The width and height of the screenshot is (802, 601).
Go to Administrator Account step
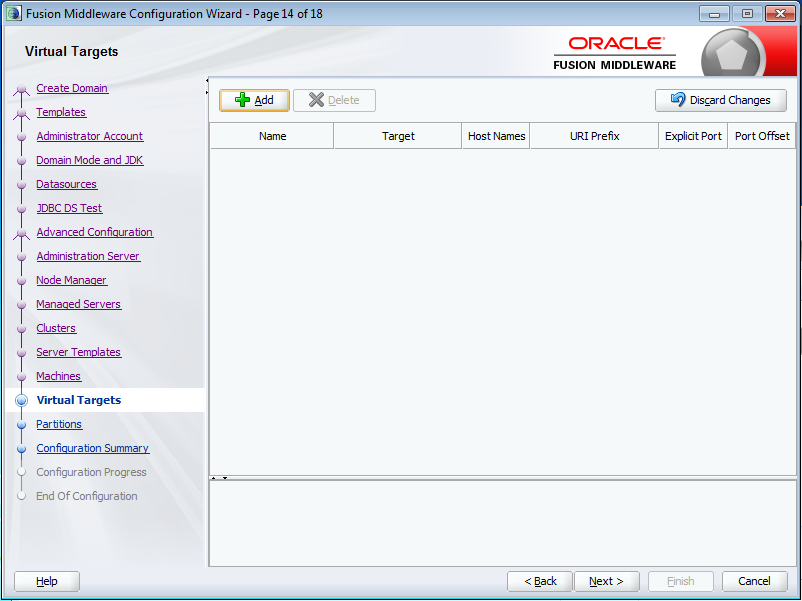click(x=90, y=136)
